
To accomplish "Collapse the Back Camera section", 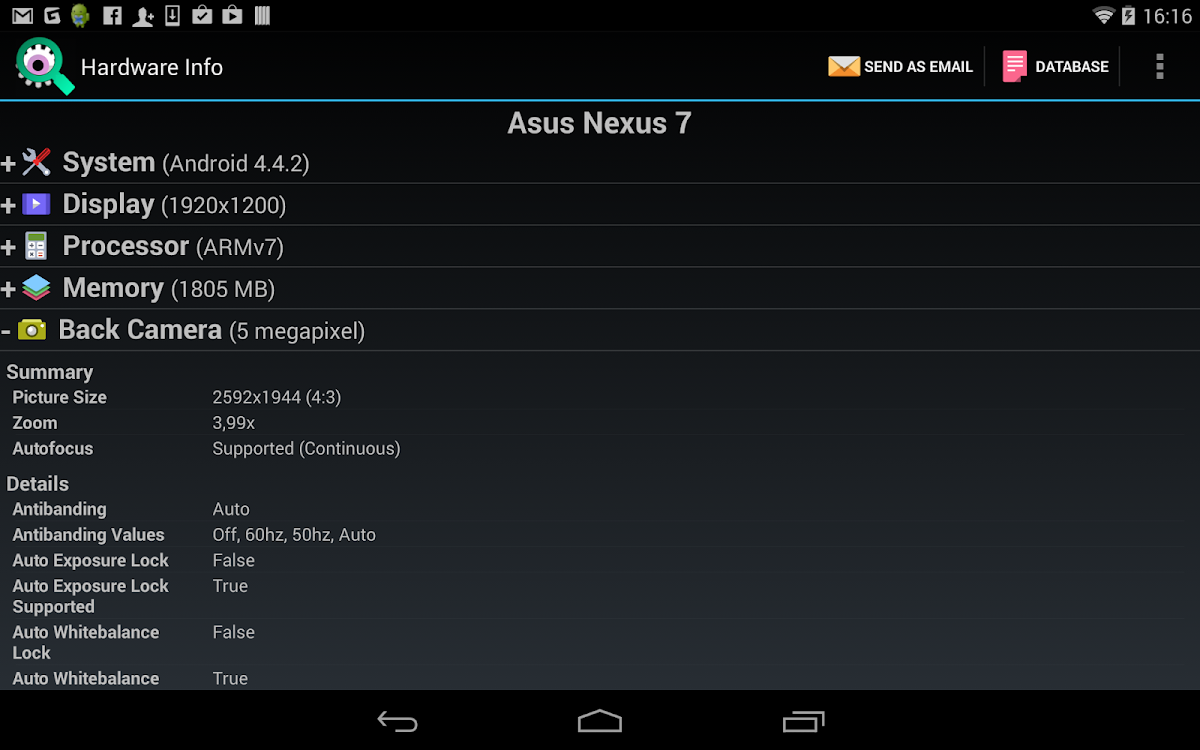I will tap(6, 331).
